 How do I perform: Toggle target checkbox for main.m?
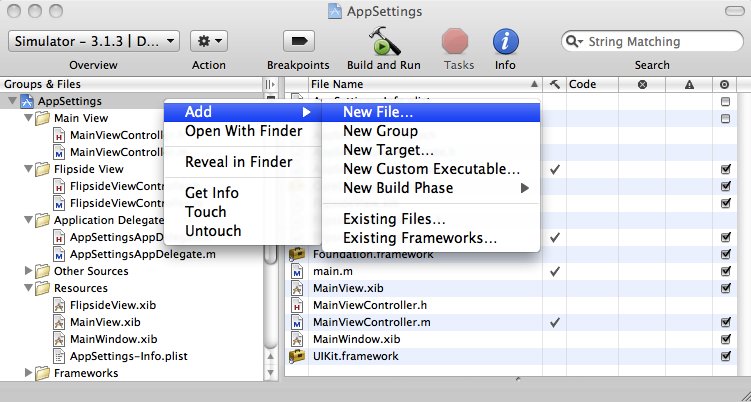tap(725, 271)
